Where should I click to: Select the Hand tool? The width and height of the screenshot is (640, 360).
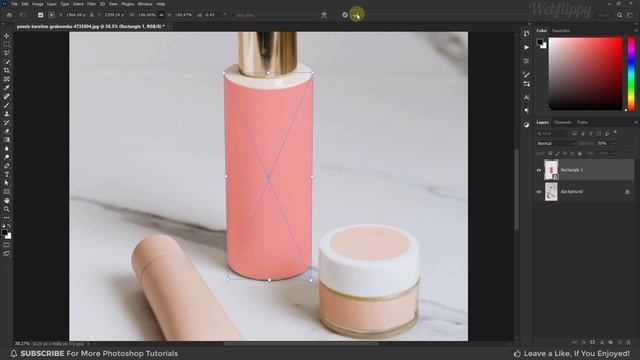[x=7, y=200]
